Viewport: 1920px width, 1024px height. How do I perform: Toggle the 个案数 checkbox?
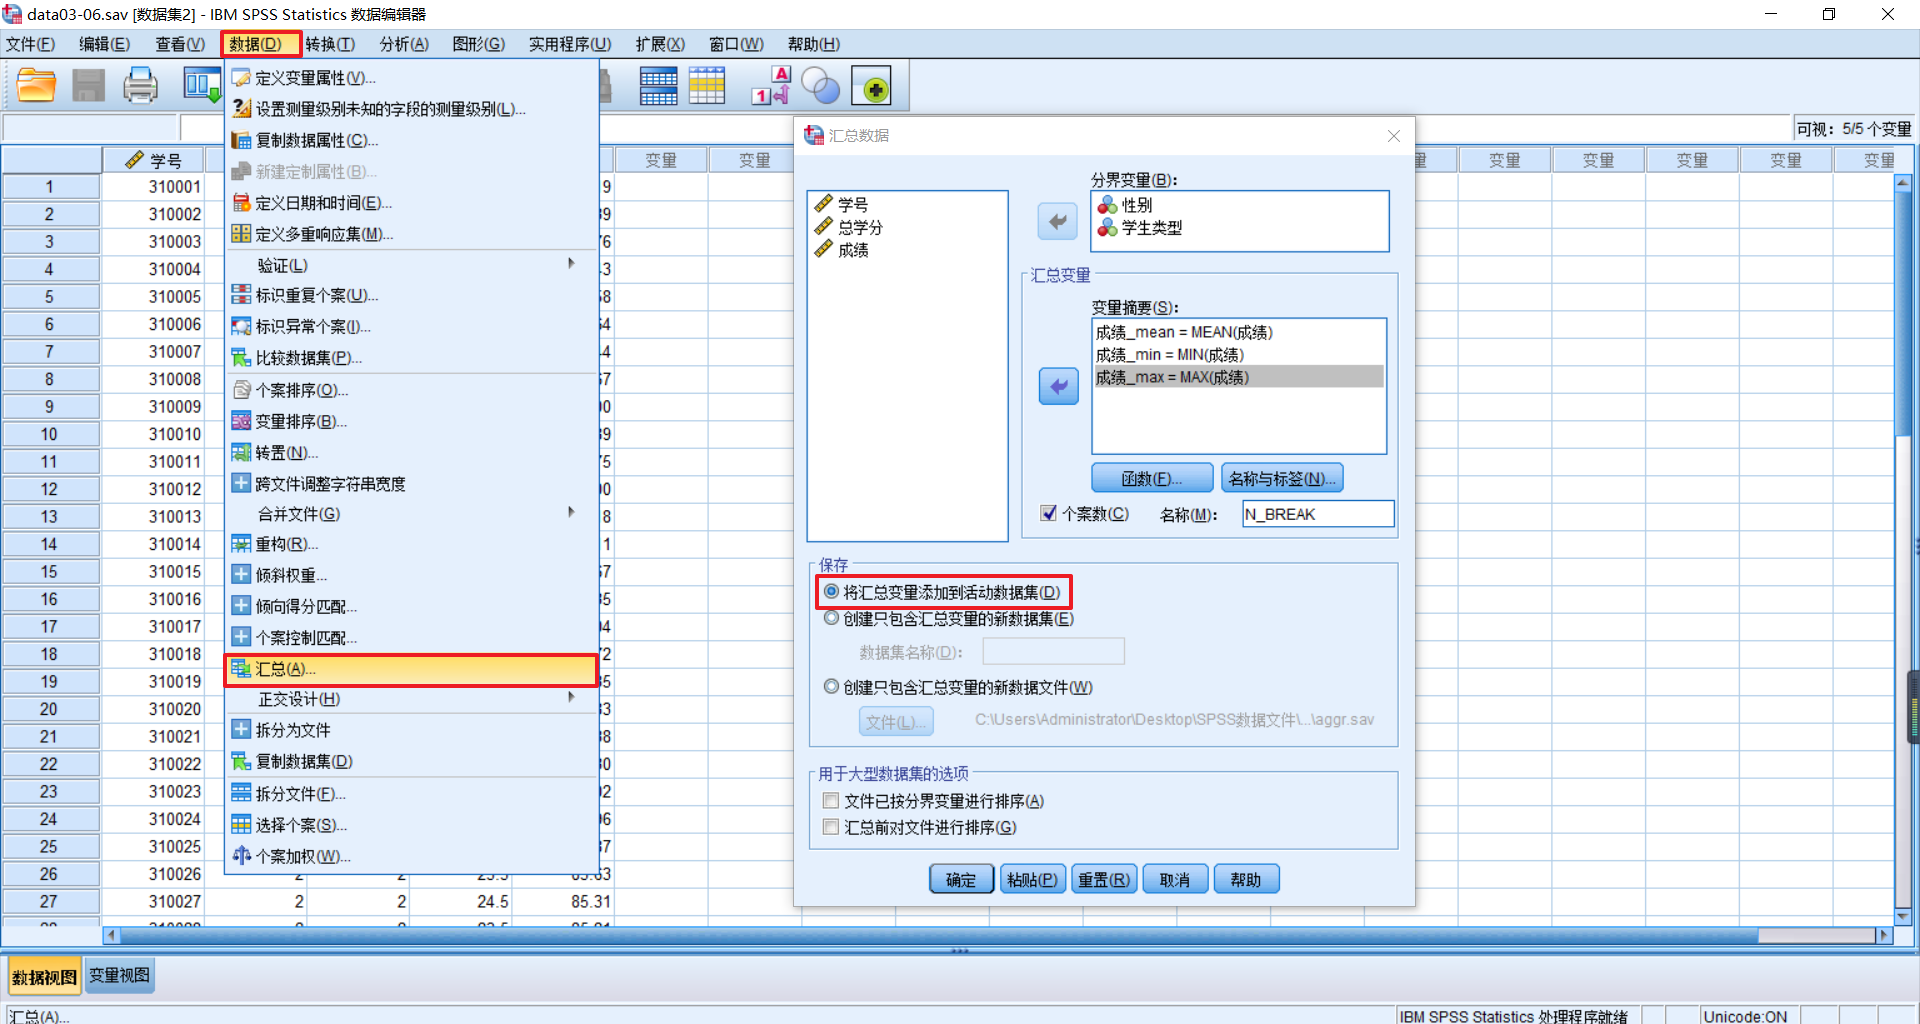[x=1048, y=513]
